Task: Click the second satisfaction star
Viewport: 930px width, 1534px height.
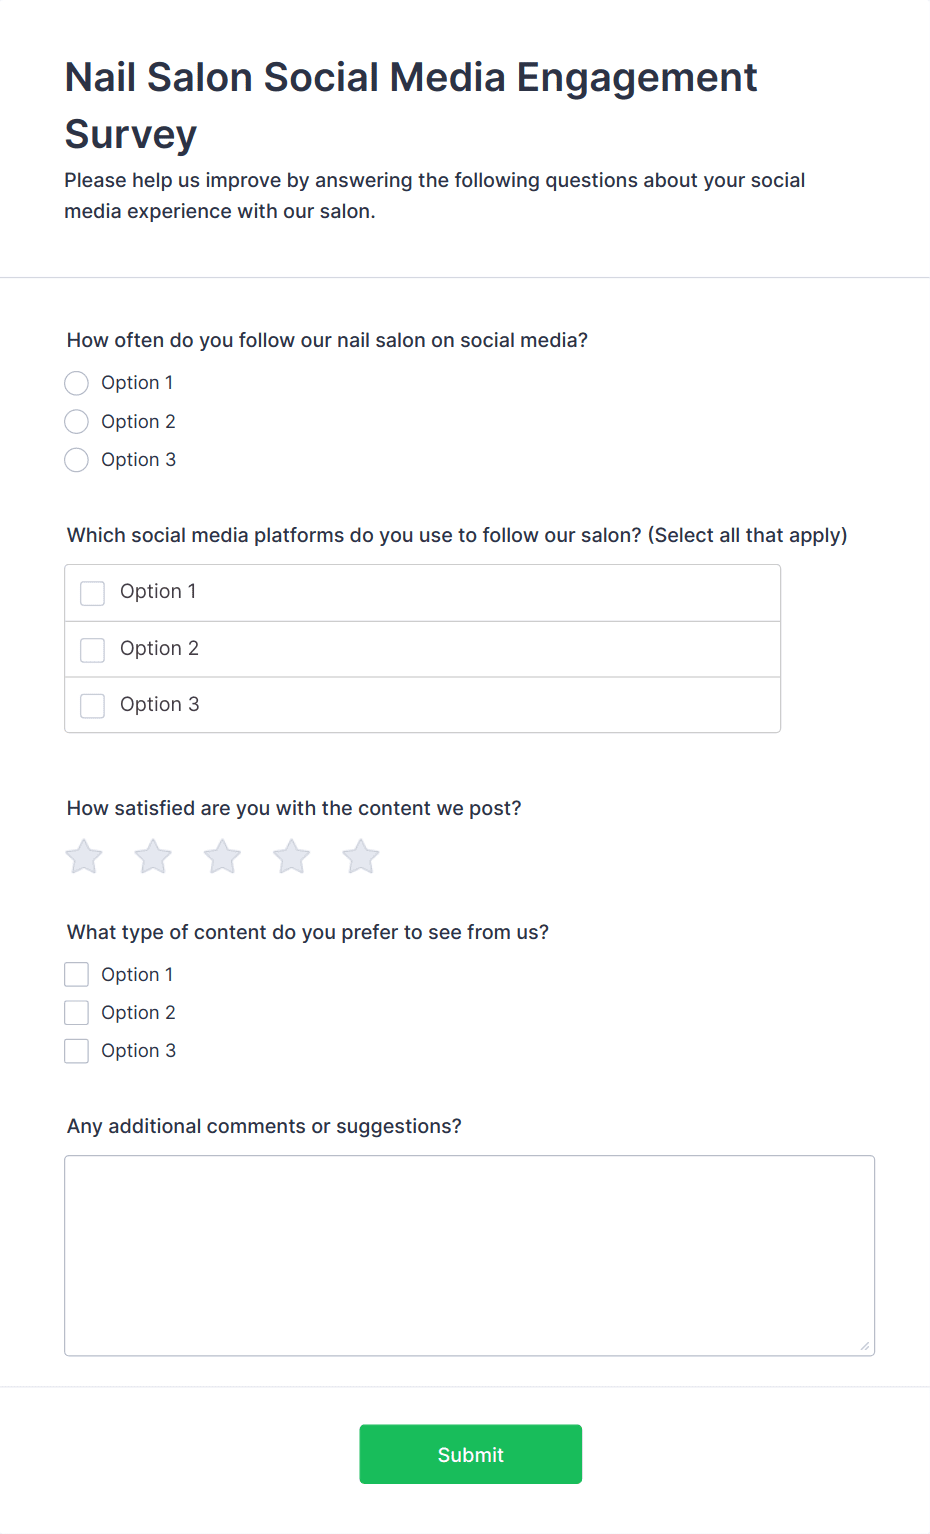Action: click(153, 857)
